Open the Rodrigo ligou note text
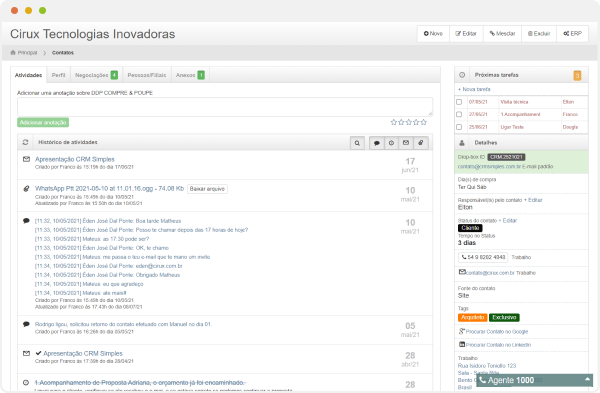 pos(123,324)
